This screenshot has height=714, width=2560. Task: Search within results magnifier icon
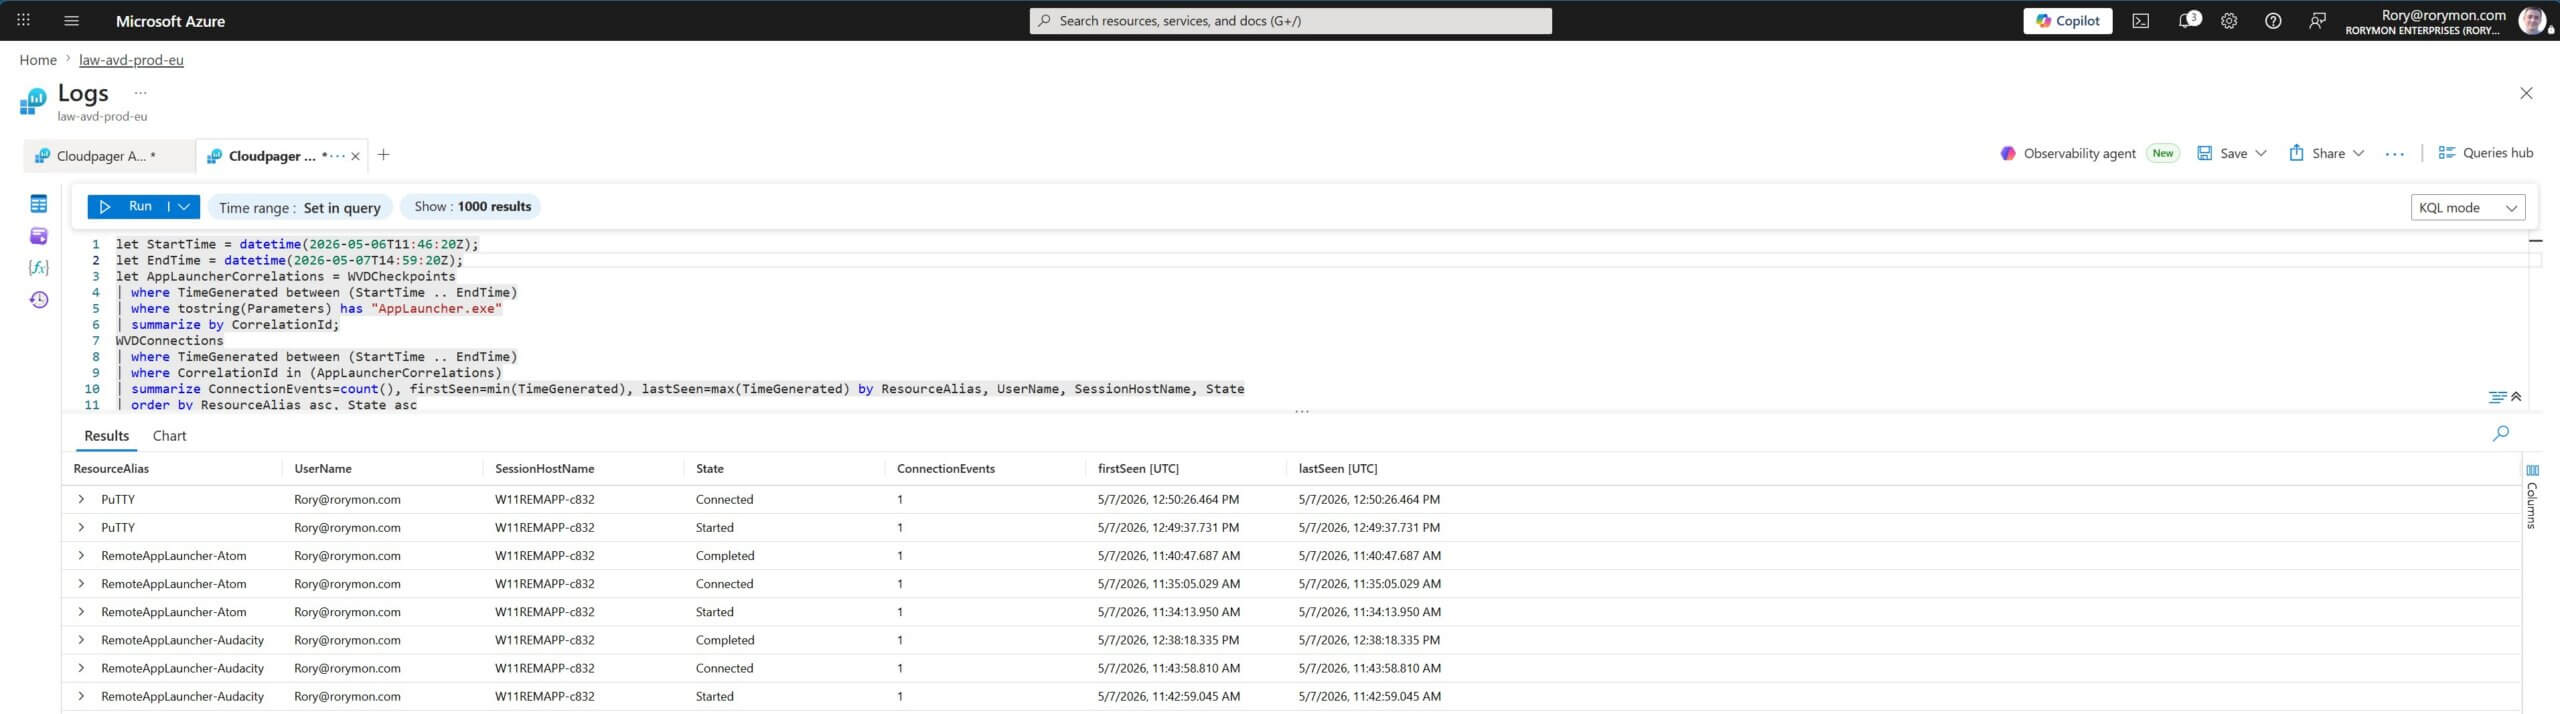point(2500,433)
